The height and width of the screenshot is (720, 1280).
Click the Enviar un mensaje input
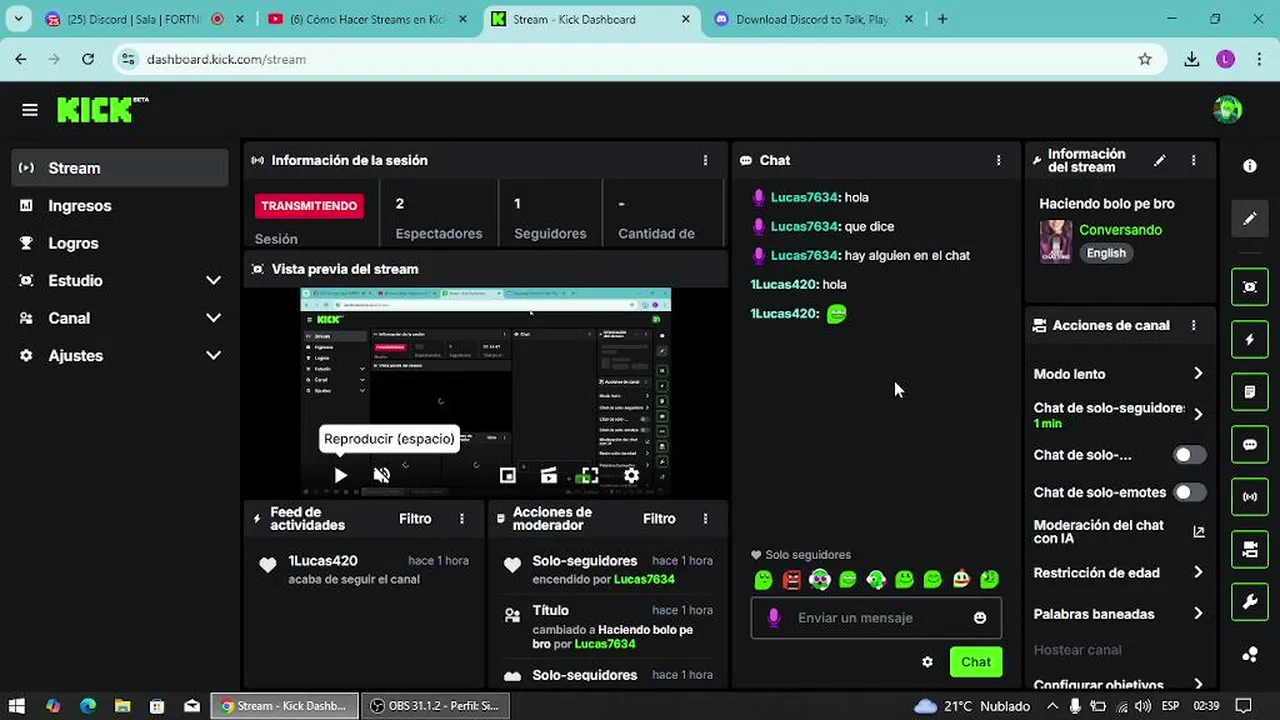click(875, 618)
